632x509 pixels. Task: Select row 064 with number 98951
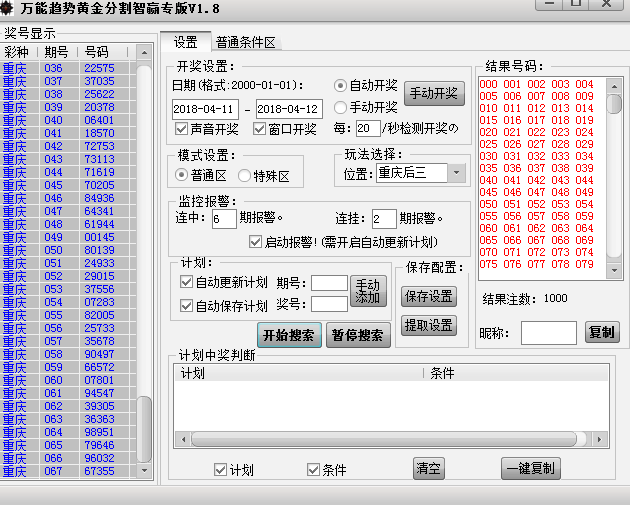point(66,432)
